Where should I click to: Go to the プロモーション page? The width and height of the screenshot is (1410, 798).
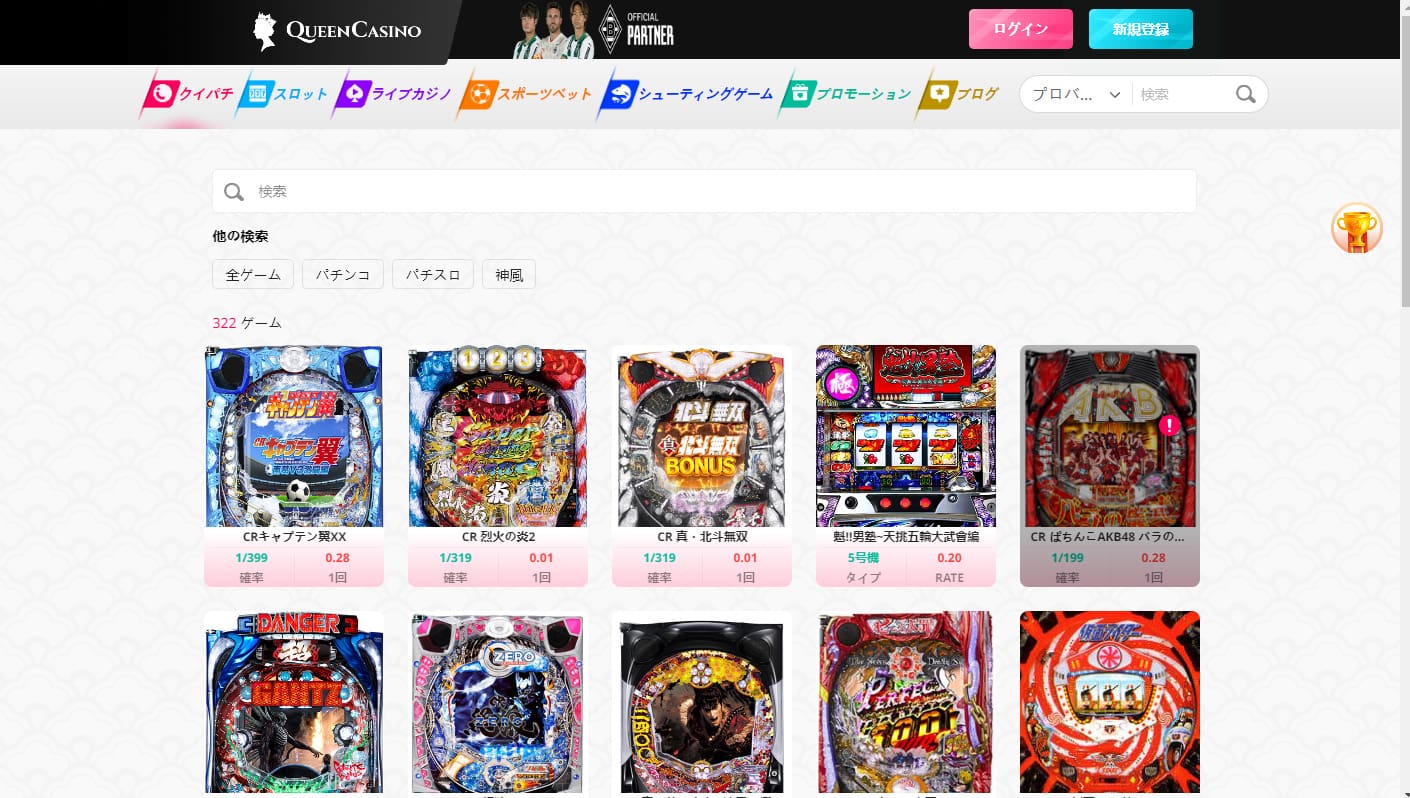click(x=848, y=94)
